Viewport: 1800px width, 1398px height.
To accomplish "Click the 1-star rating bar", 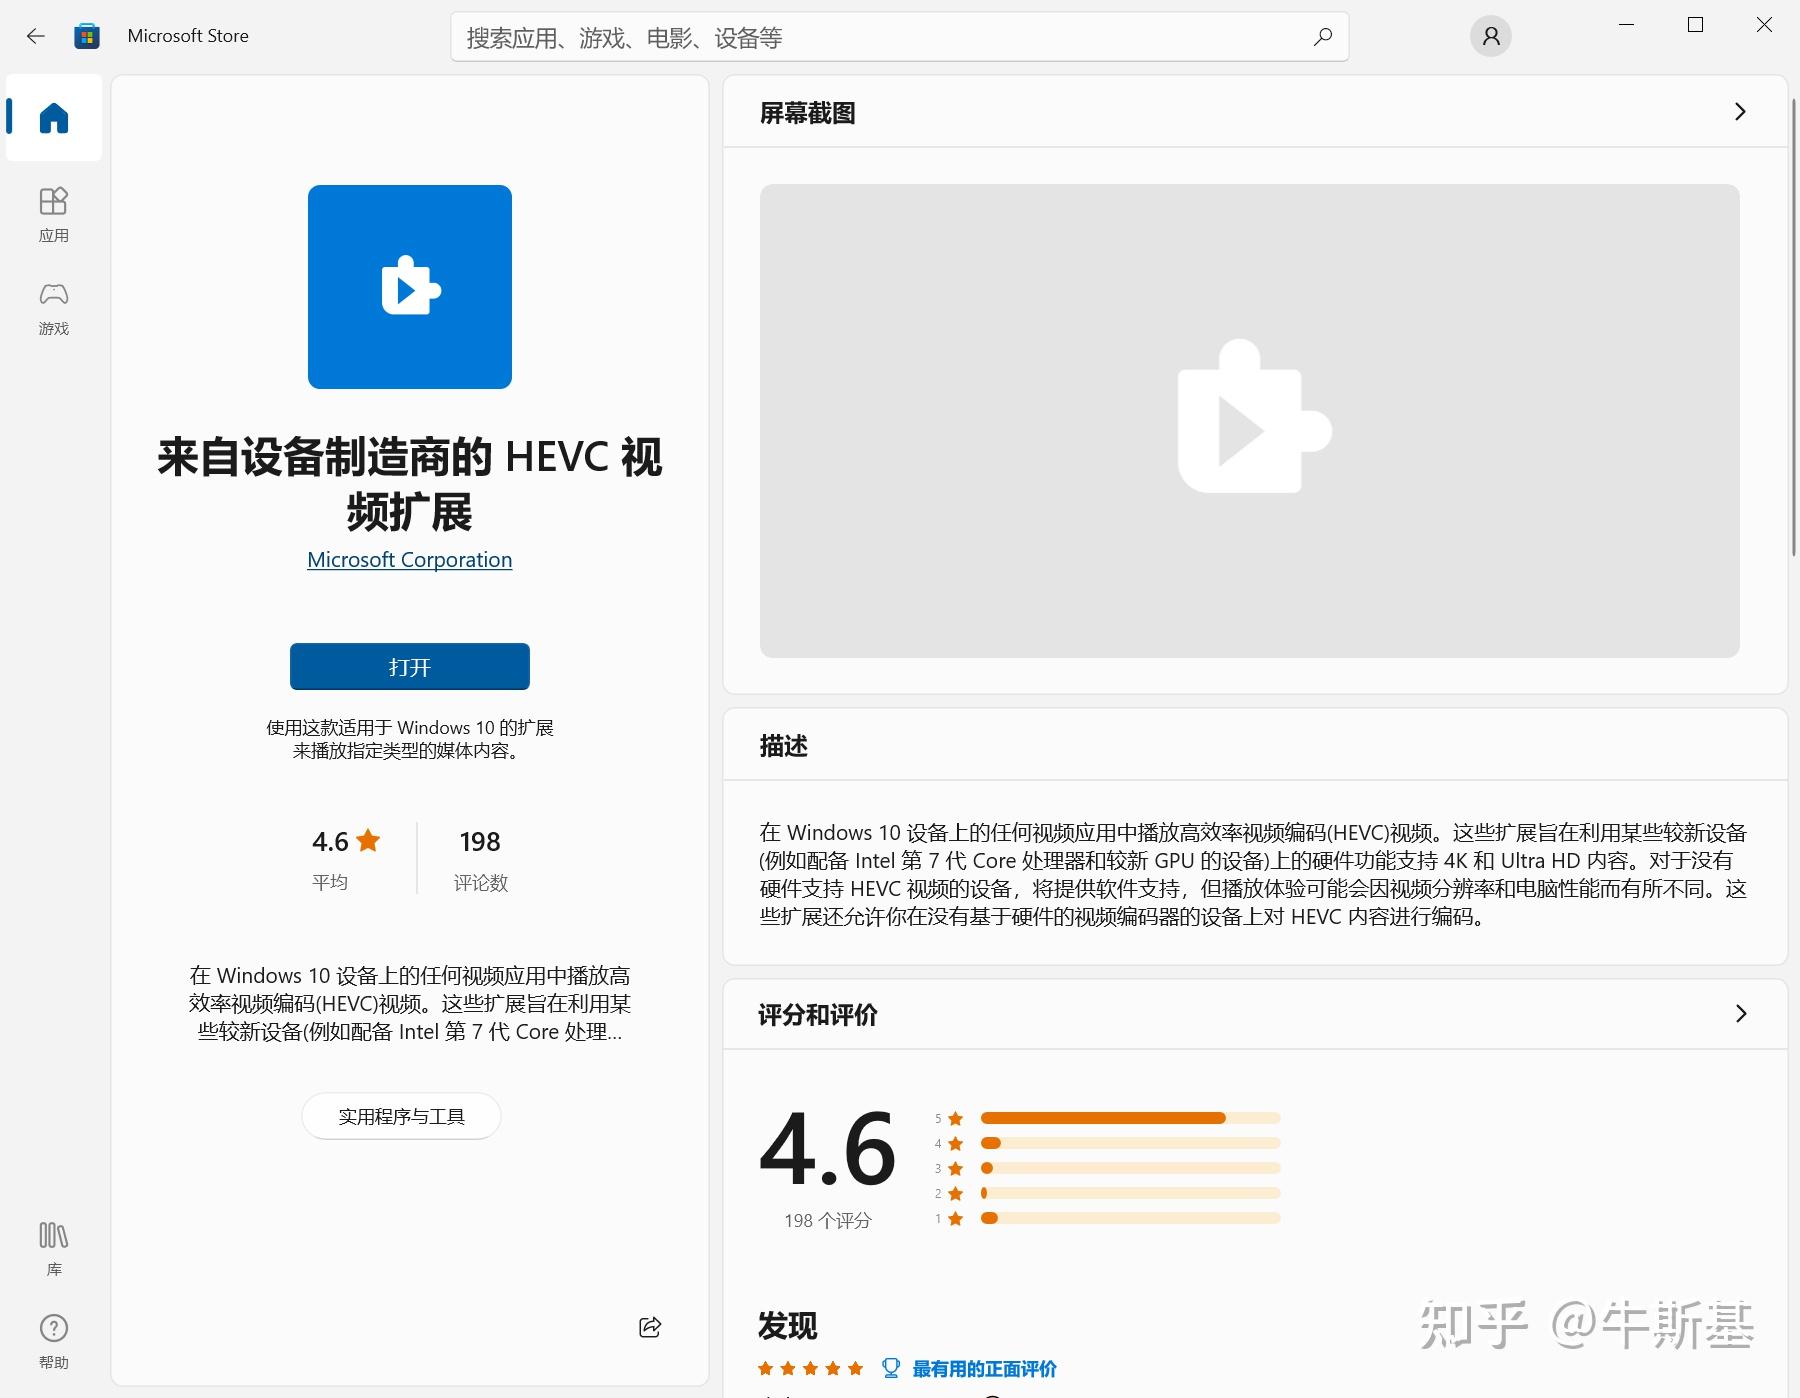I will tap(1130, 1218).
